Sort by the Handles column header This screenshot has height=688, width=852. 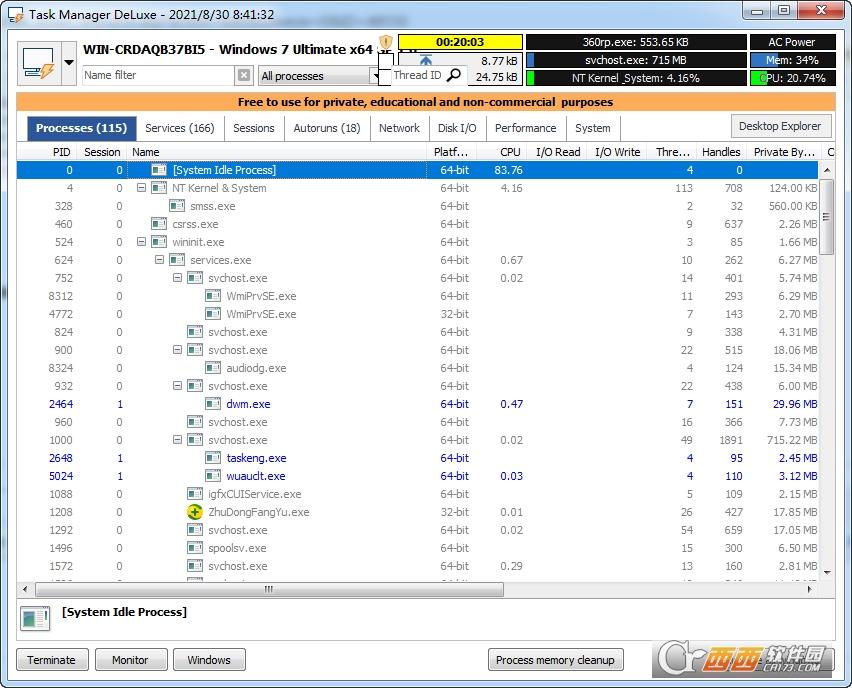click(x=721, y=152)
